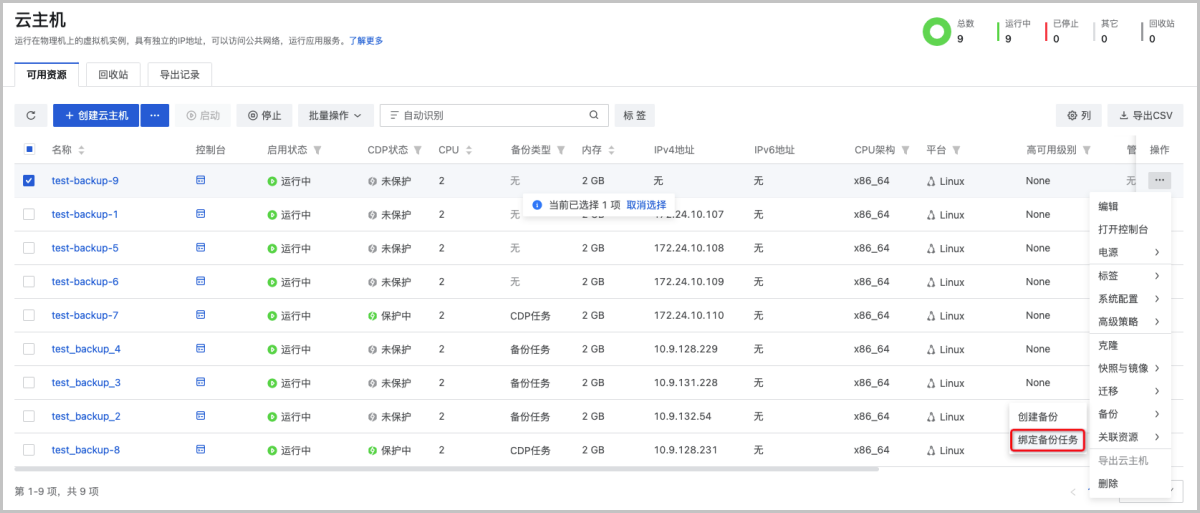Open the 批量操作 dropdown
Screen dimensions: 1200x513
pos(335,115)
